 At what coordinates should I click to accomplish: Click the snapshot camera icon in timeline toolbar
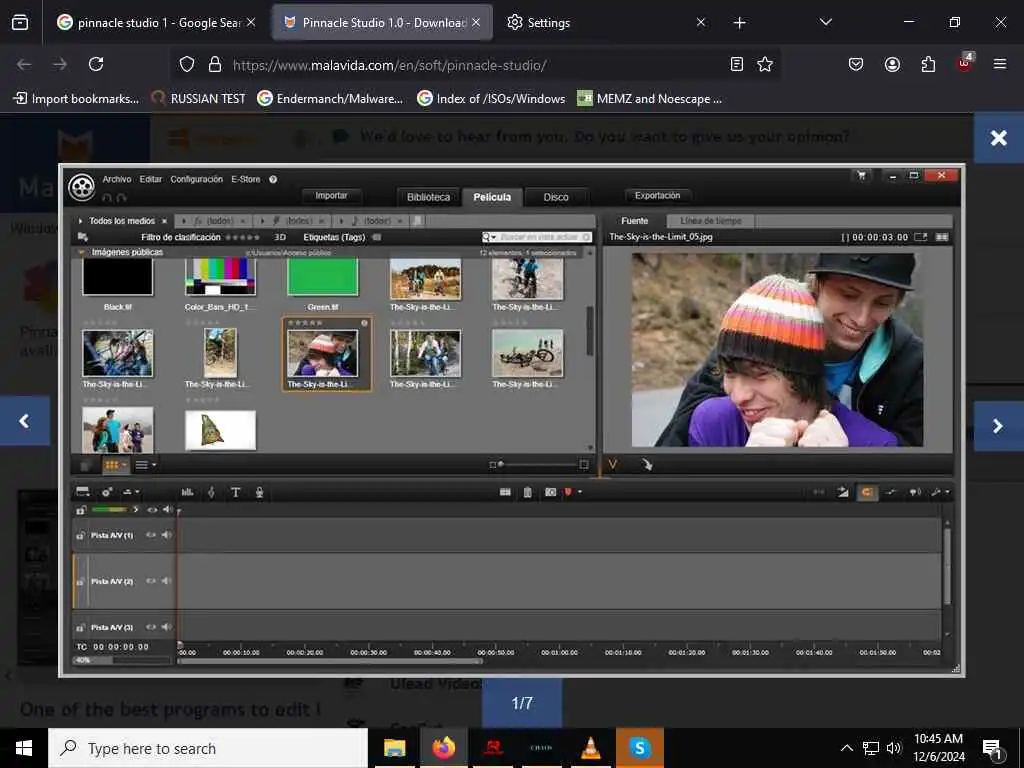pyautogui.click(x=551, y=492)
